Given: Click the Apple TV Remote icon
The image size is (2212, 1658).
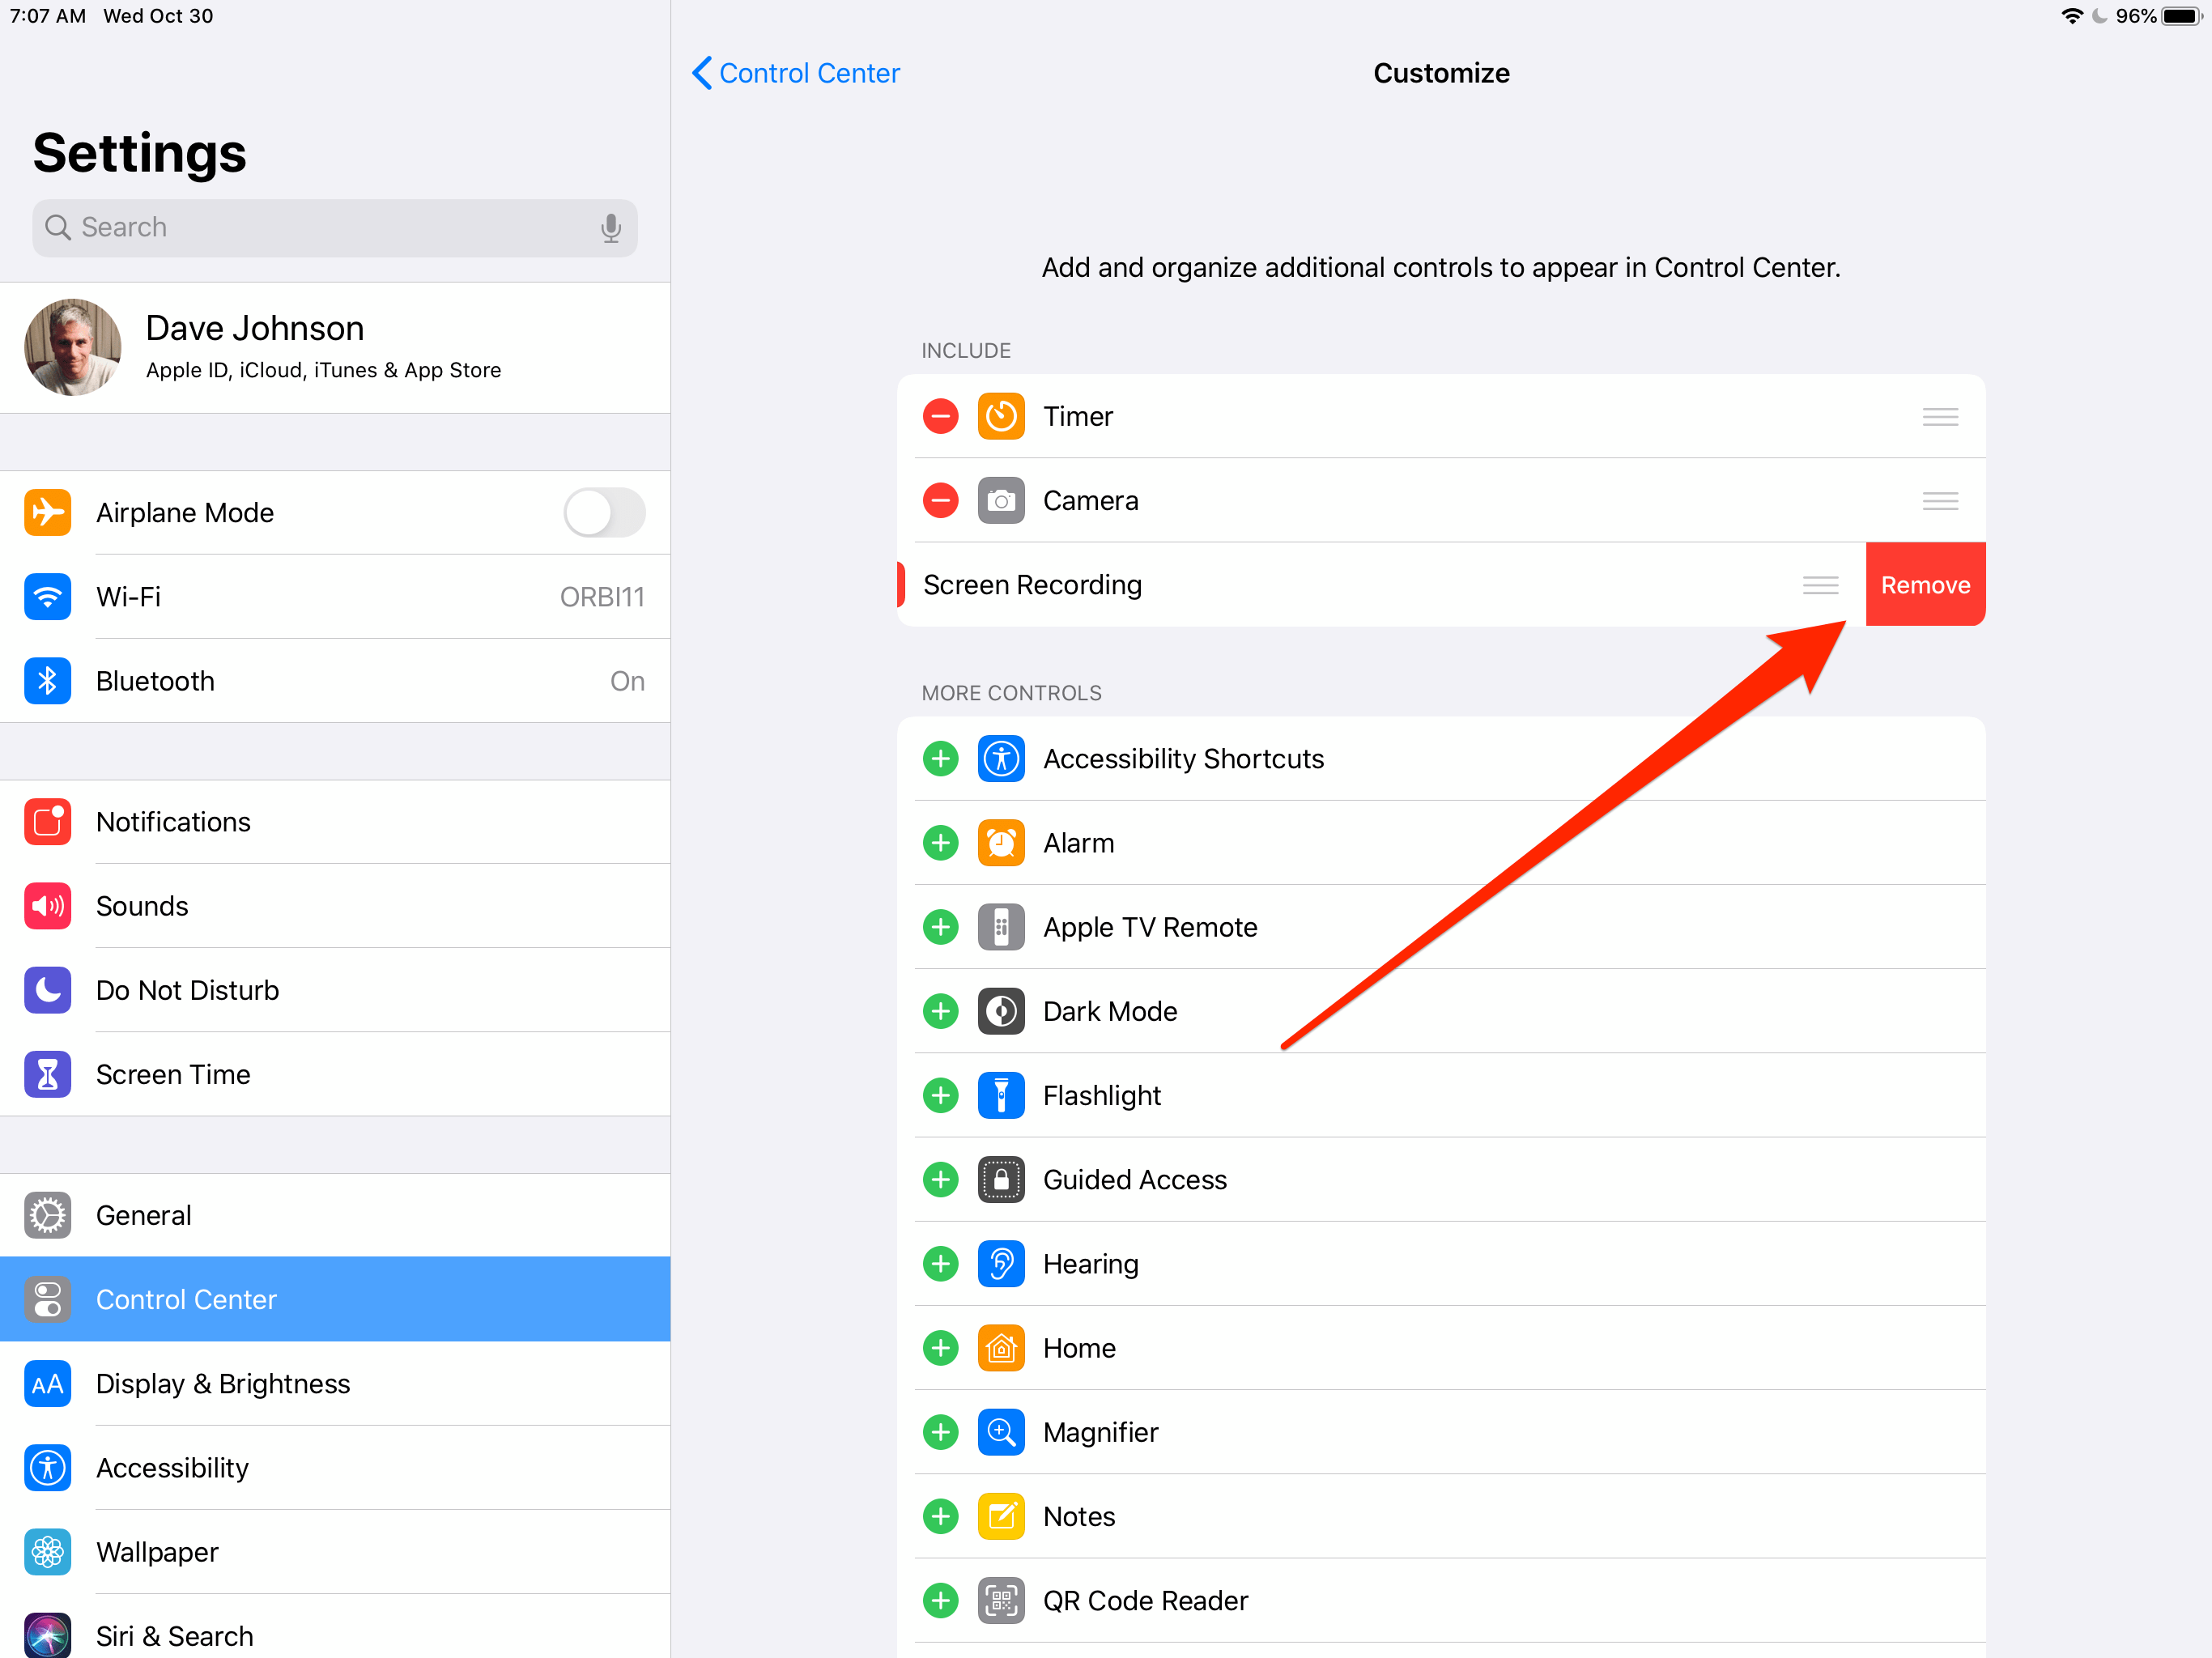Looking at the screenshot, I should click(x=1001, y=927).
